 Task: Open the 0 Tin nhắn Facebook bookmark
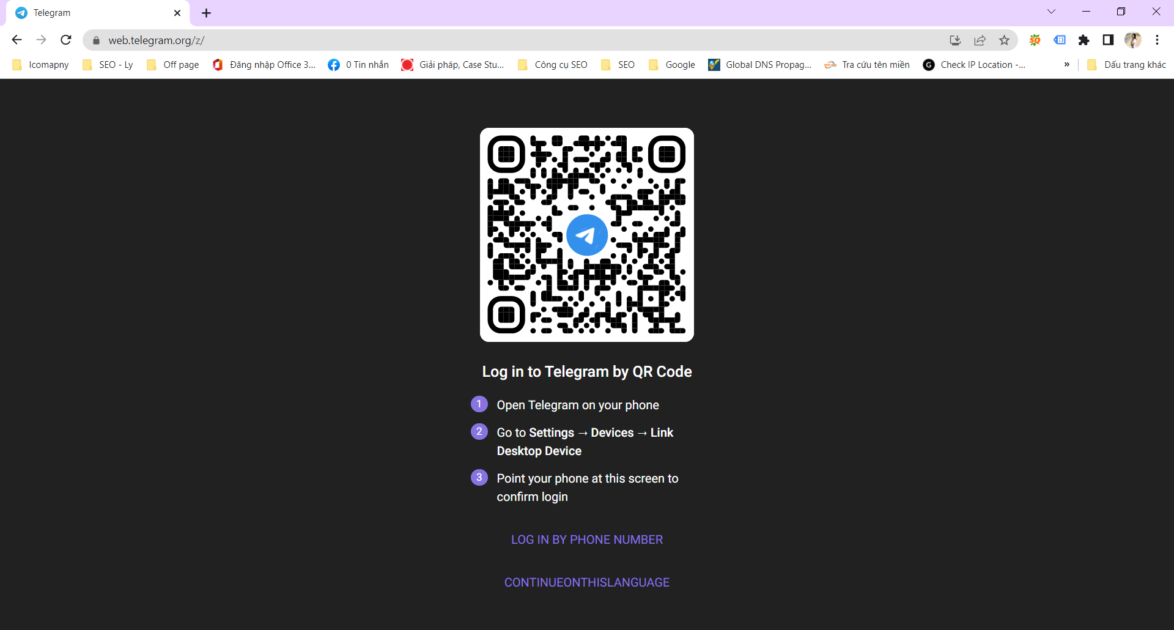[358, 64]
